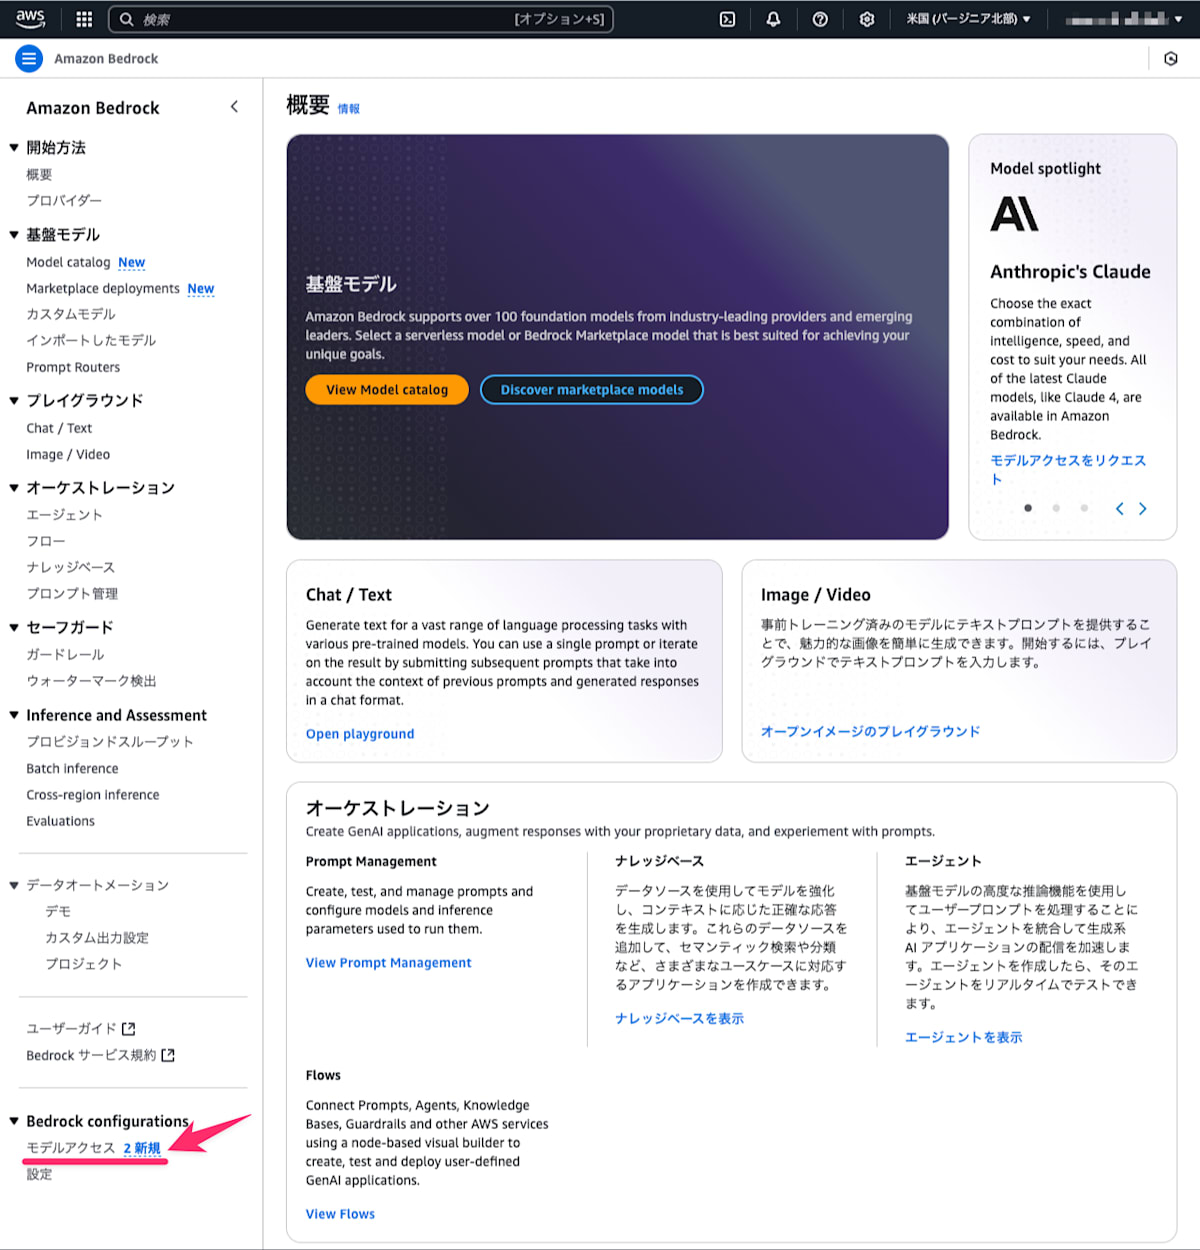This screenshot has width=1200, height=1250.
Task: Open the settings gear in top bar
Action: click(x=867, y=19)
